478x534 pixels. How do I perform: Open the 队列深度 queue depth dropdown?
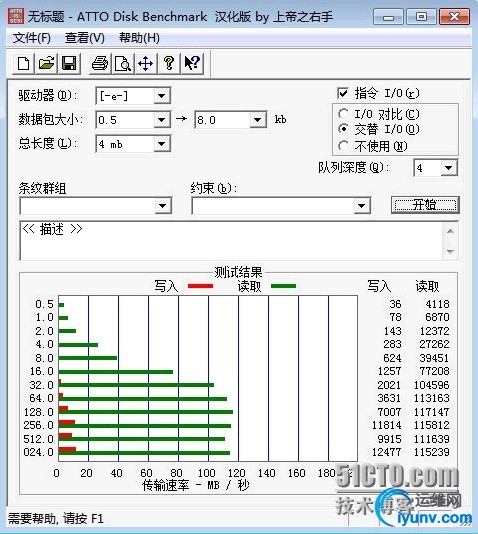click(449, 168)
